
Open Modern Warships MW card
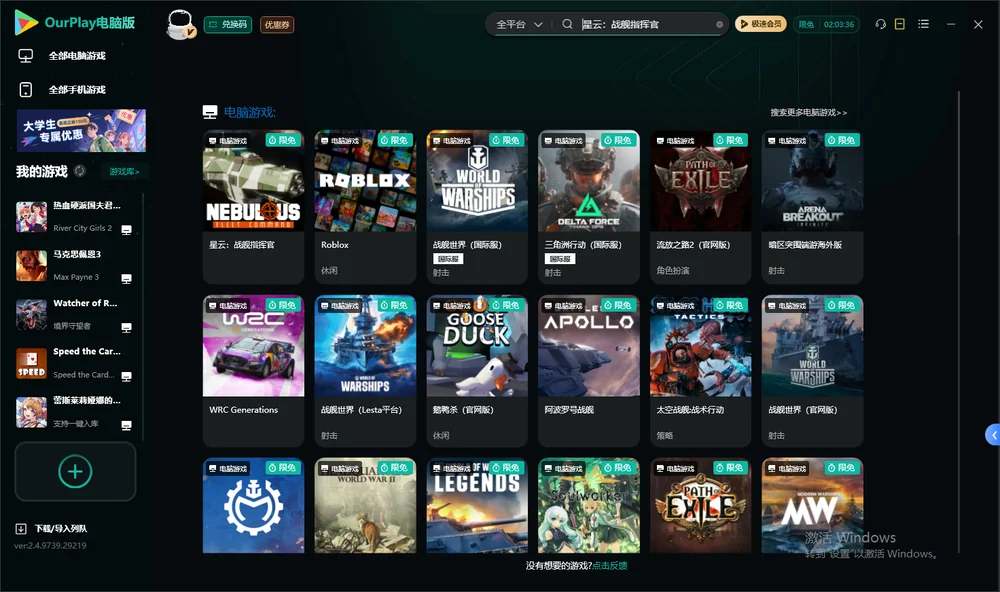click(812, 506)
